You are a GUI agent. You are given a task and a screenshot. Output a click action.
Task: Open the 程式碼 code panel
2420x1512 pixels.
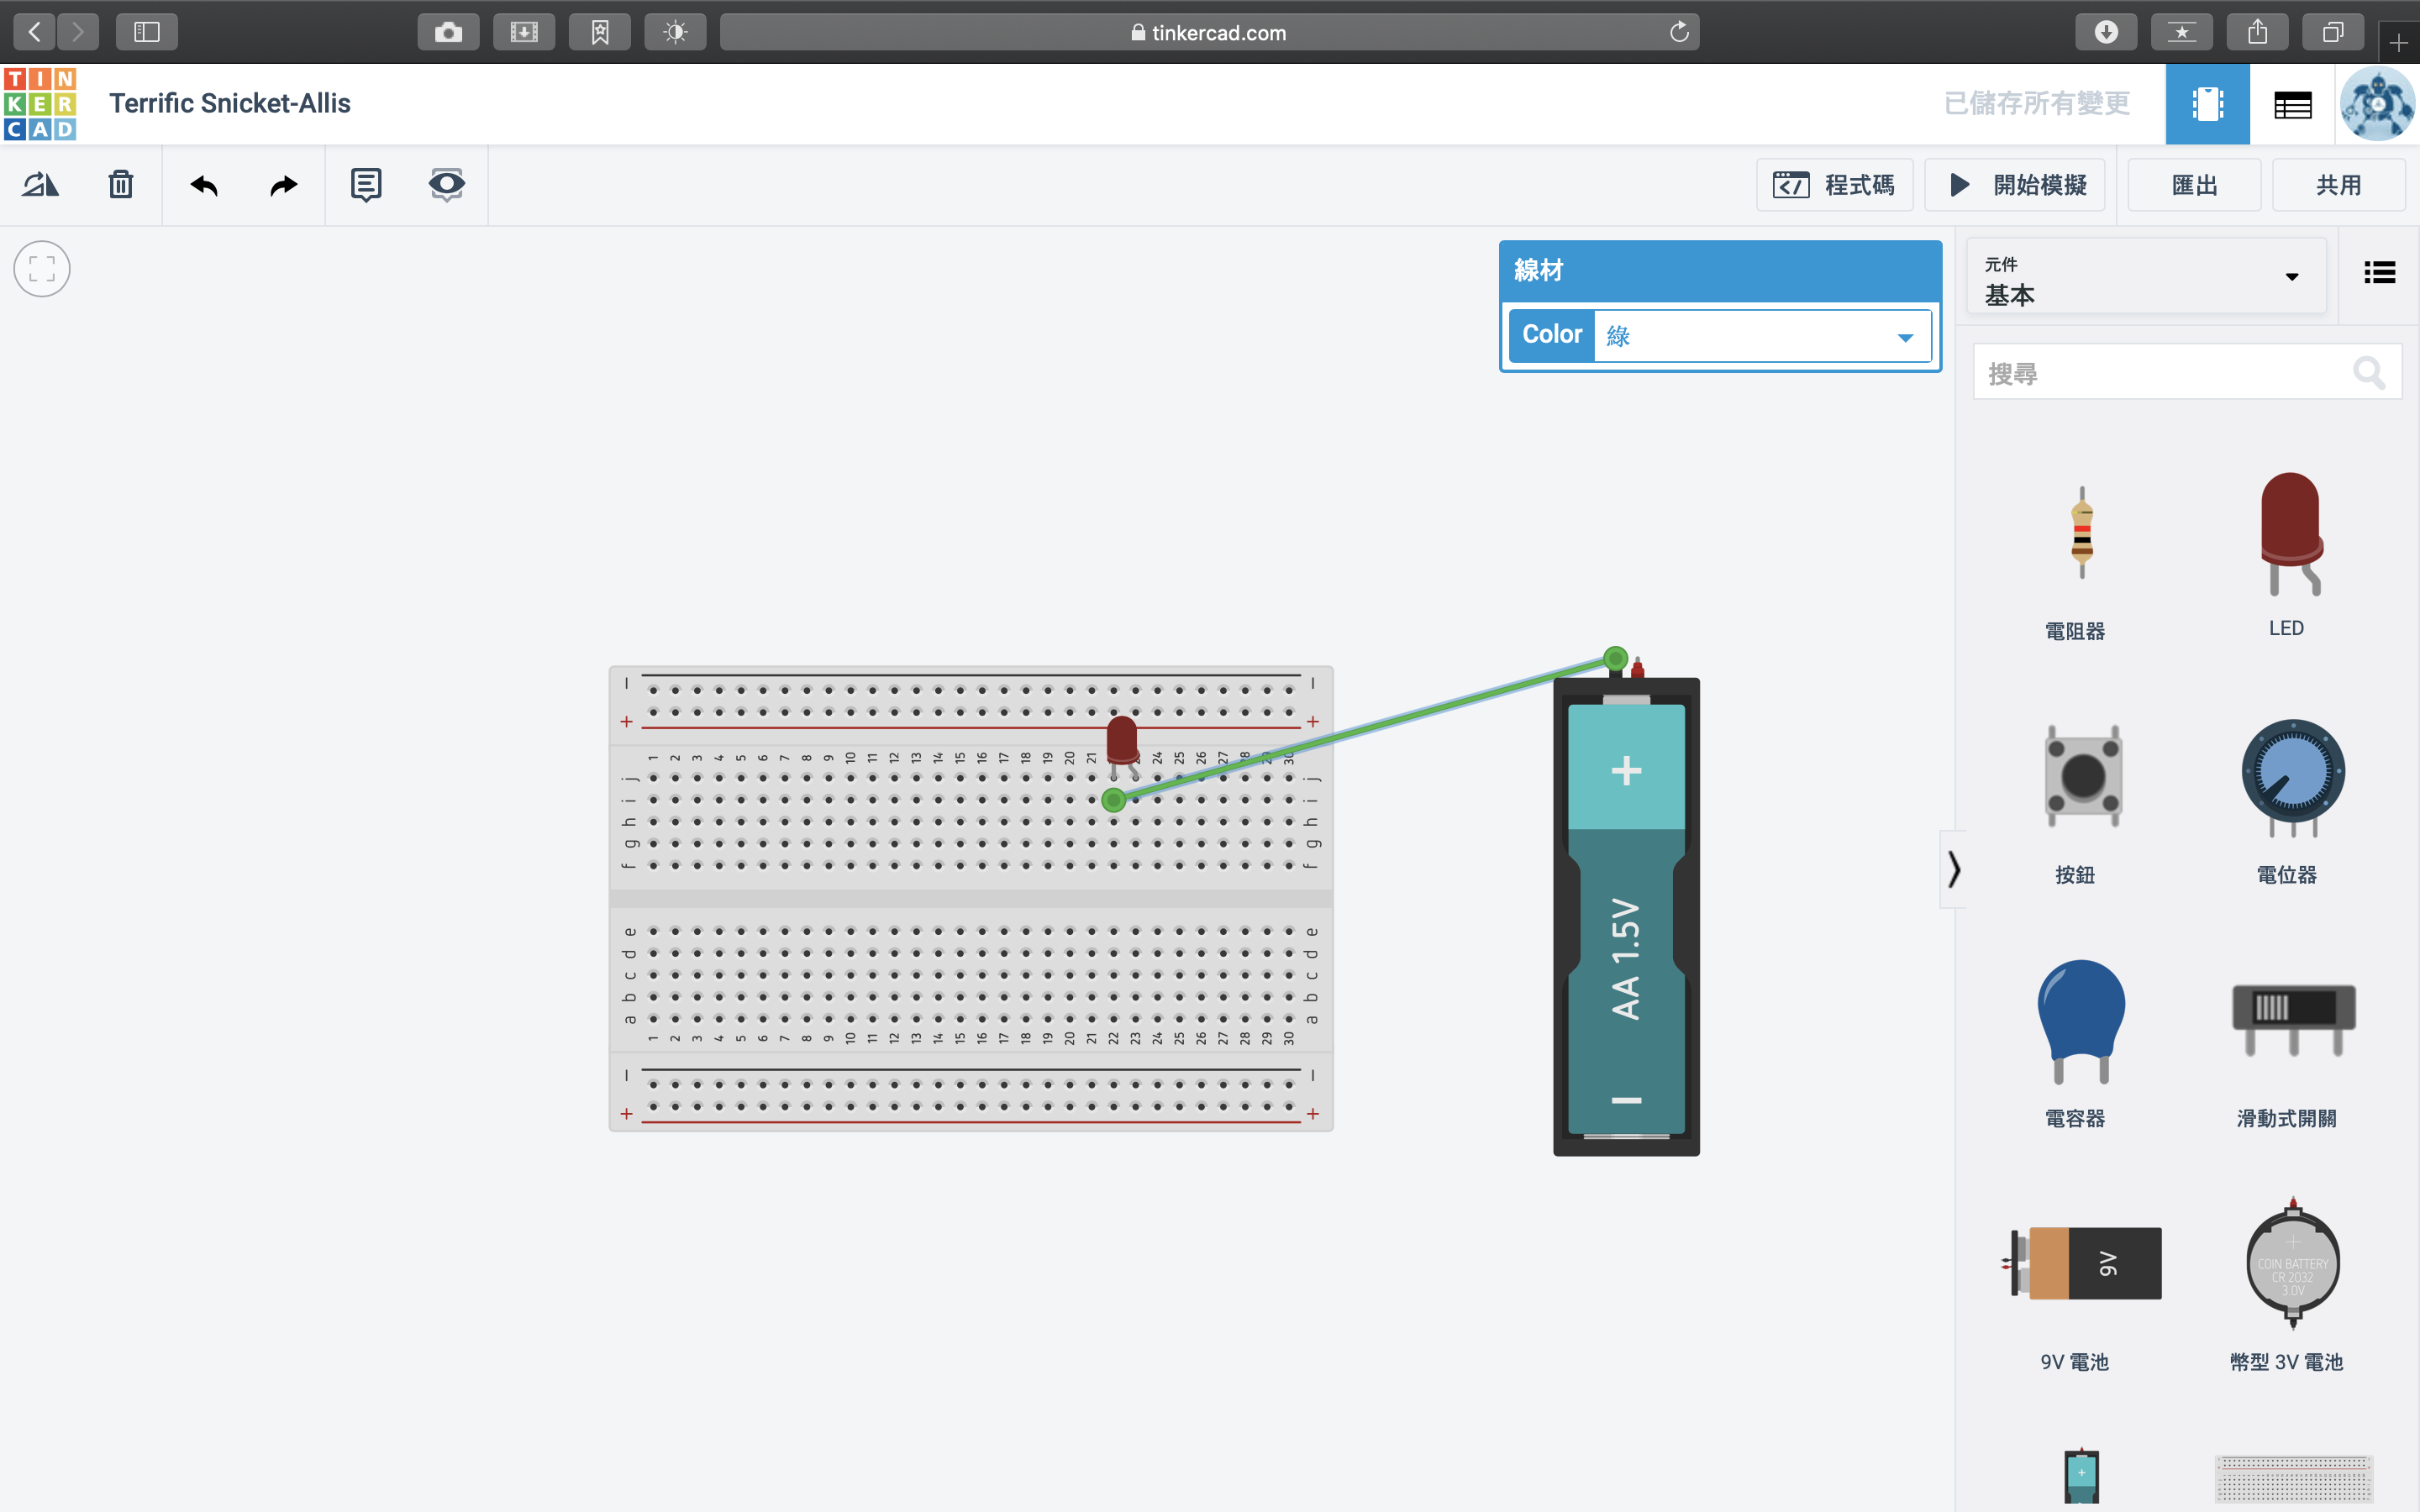coord(1834,185)
